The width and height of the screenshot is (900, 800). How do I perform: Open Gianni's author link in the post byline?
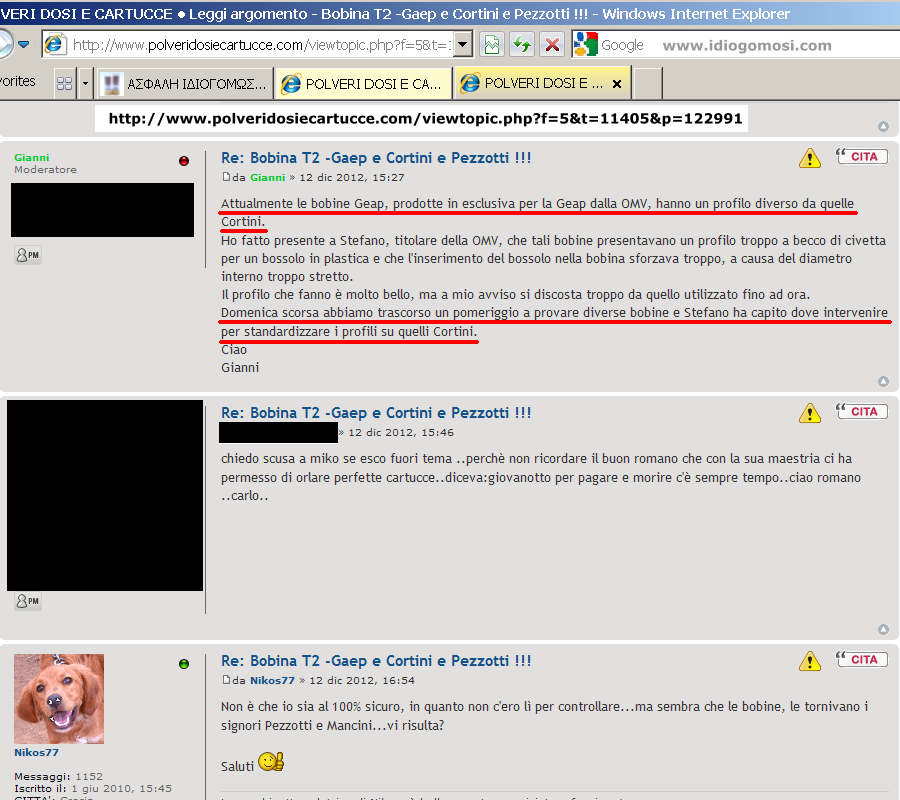coord(267,177)
